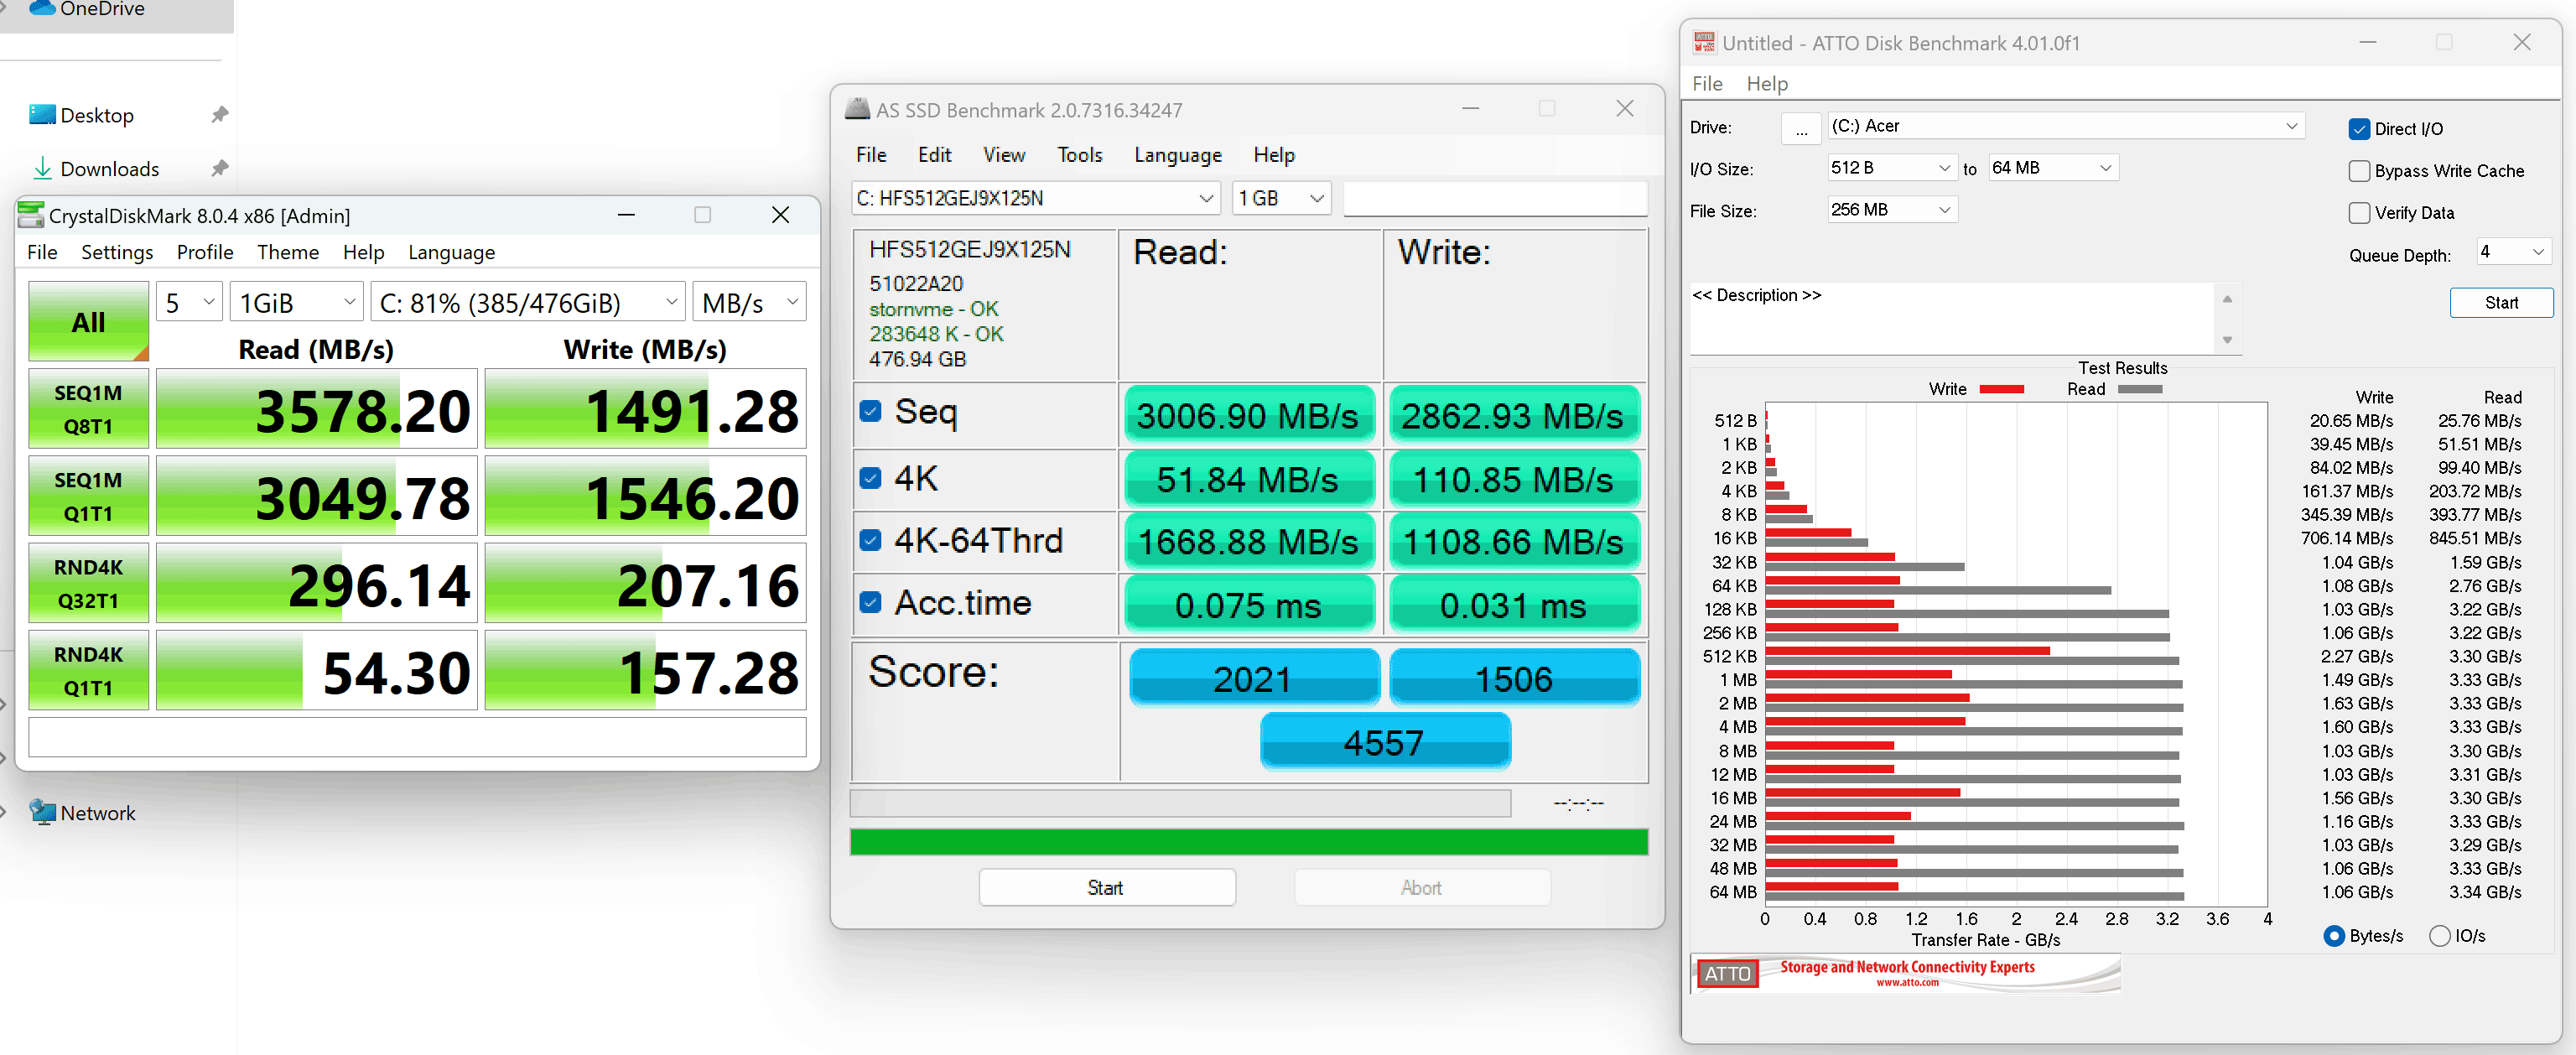The height and width of the screenshot is (1055, 2576).
Task: Open OneDrive in the Explorer sidebar
Action: tap(87, 9)
